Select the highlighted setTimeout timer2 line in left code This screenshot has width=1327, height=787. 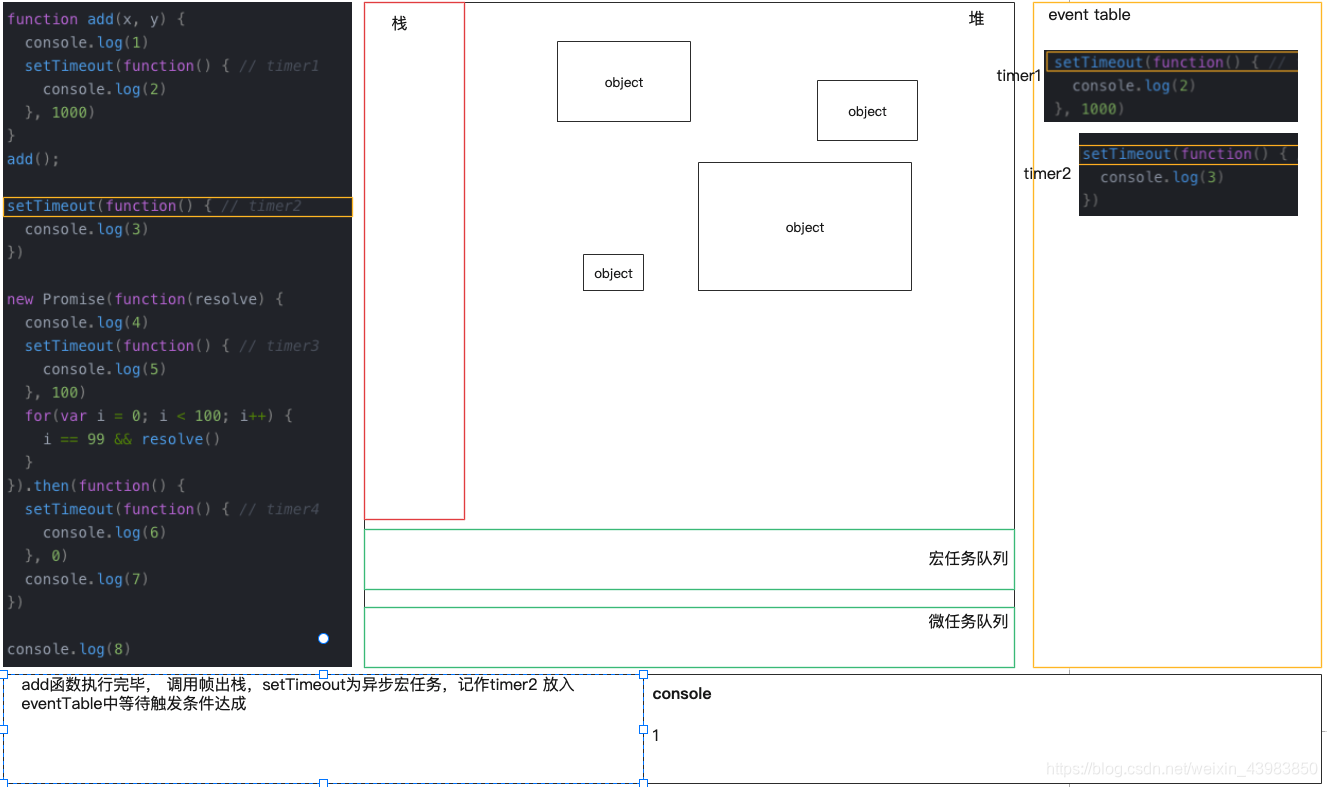coord(178,207)
